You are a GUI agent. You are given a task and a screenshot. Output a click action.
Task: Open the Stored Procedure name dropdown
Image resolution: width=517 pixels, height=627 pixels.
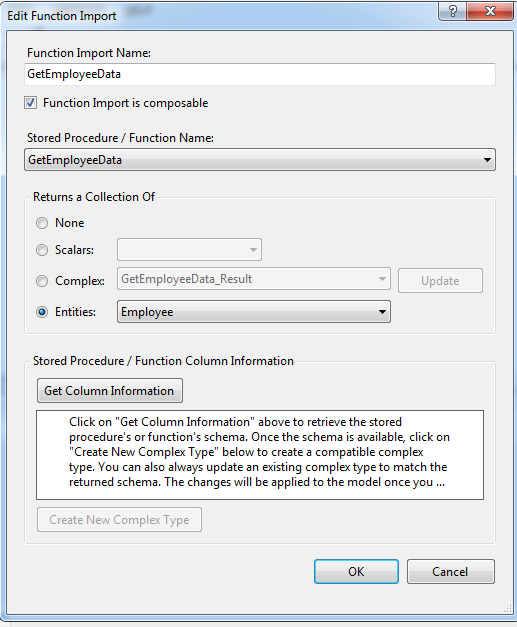(260, 160)
